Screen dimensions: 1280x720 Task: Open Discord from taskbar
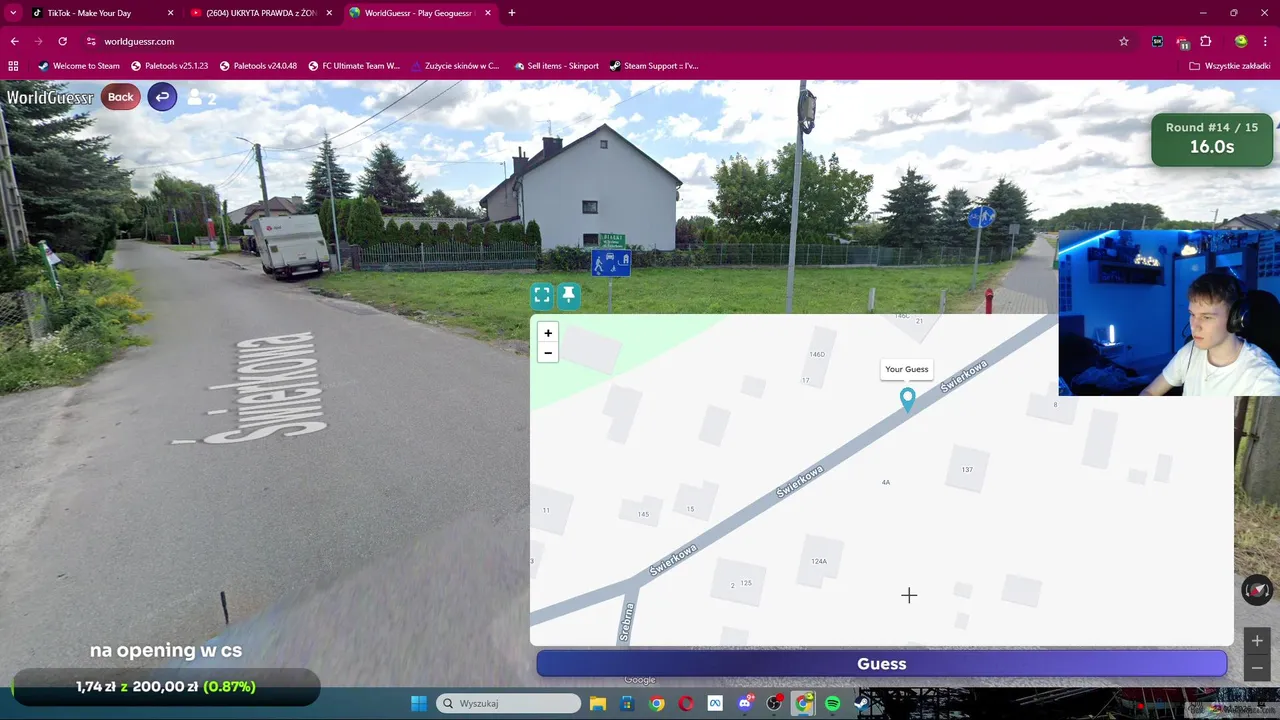745,703
